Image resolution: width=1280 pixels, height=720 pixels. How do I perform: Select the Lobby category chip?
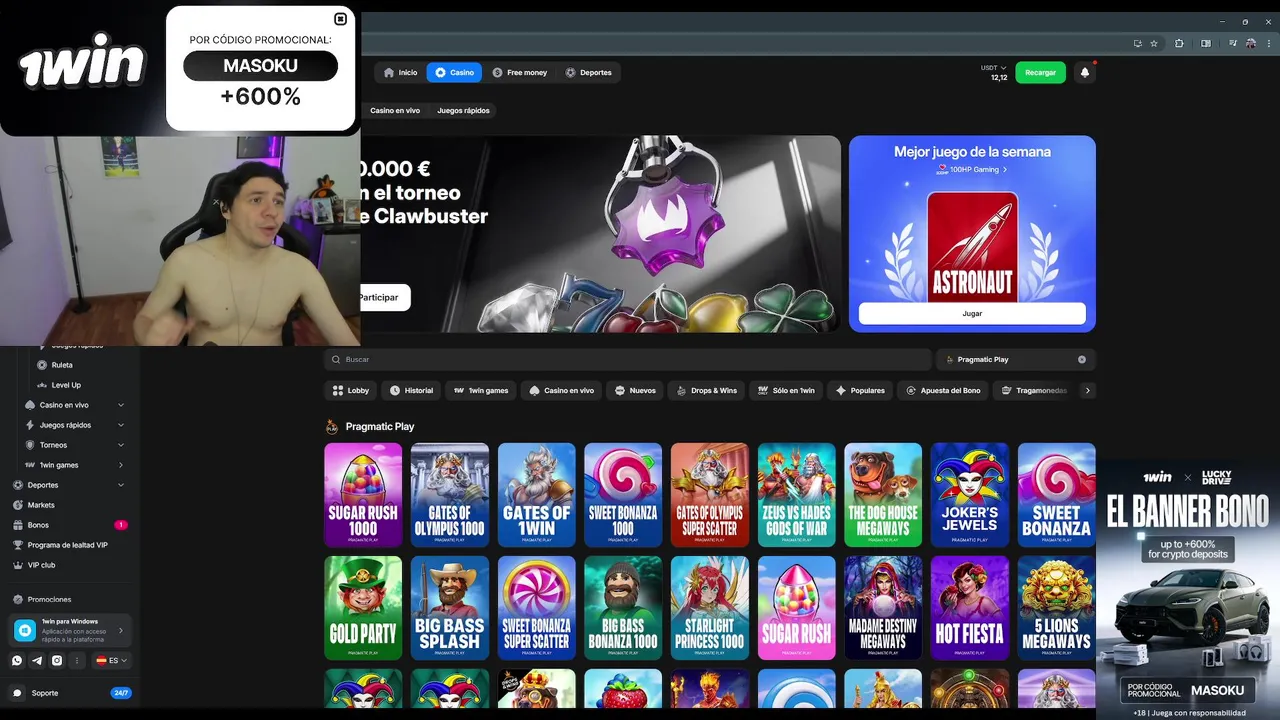tap(351, 390)
